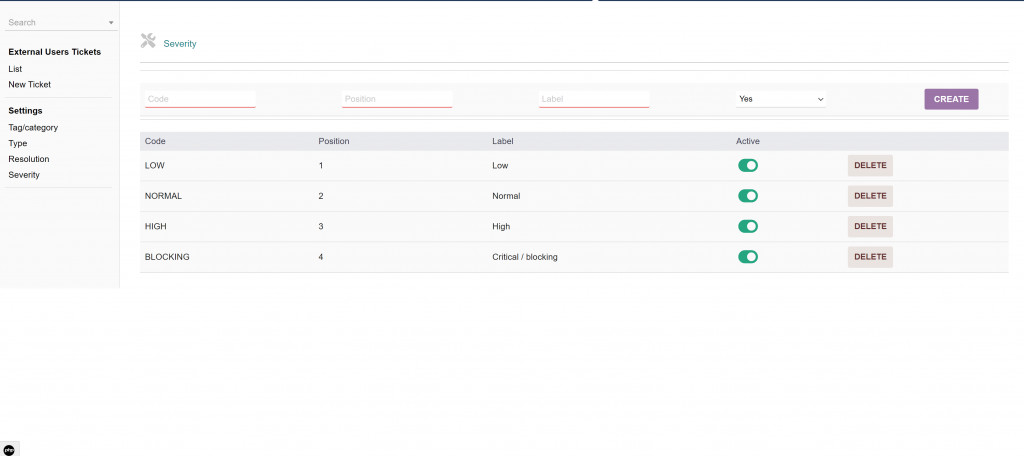
Task: Focus the Position input field
Action: [397, 99]
